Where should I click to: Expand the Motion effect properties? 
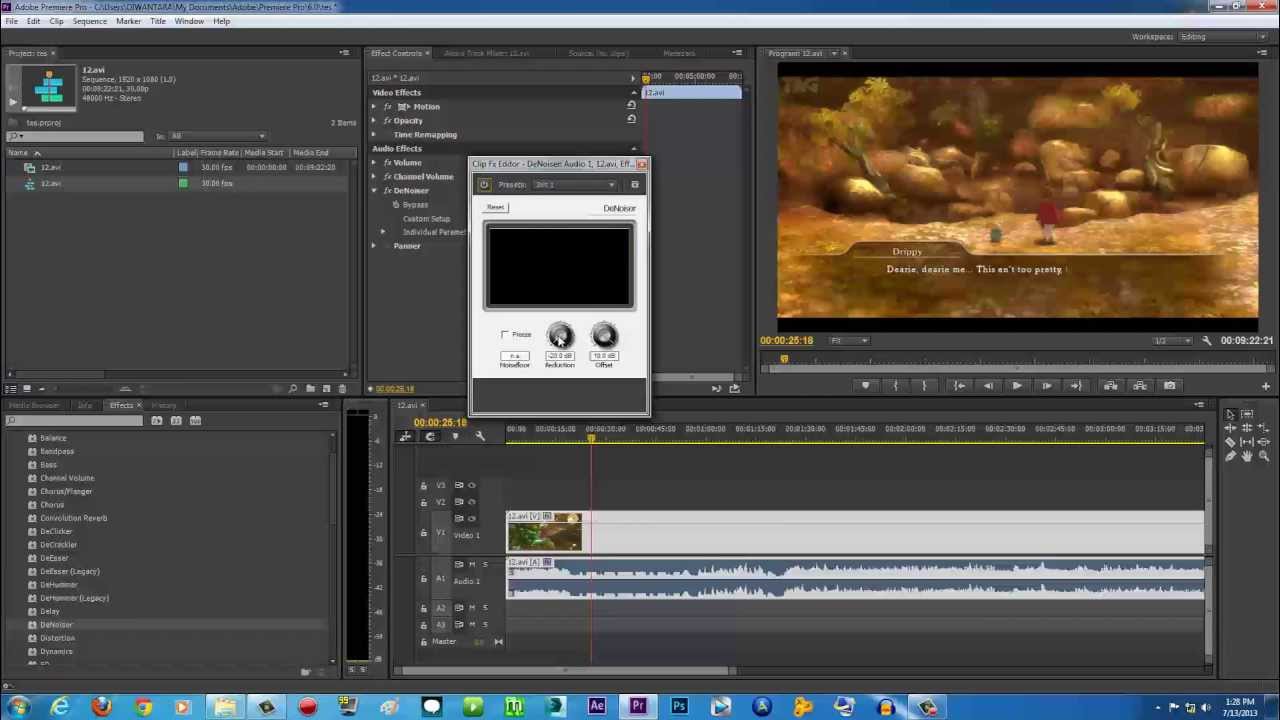tap(375, 106)
